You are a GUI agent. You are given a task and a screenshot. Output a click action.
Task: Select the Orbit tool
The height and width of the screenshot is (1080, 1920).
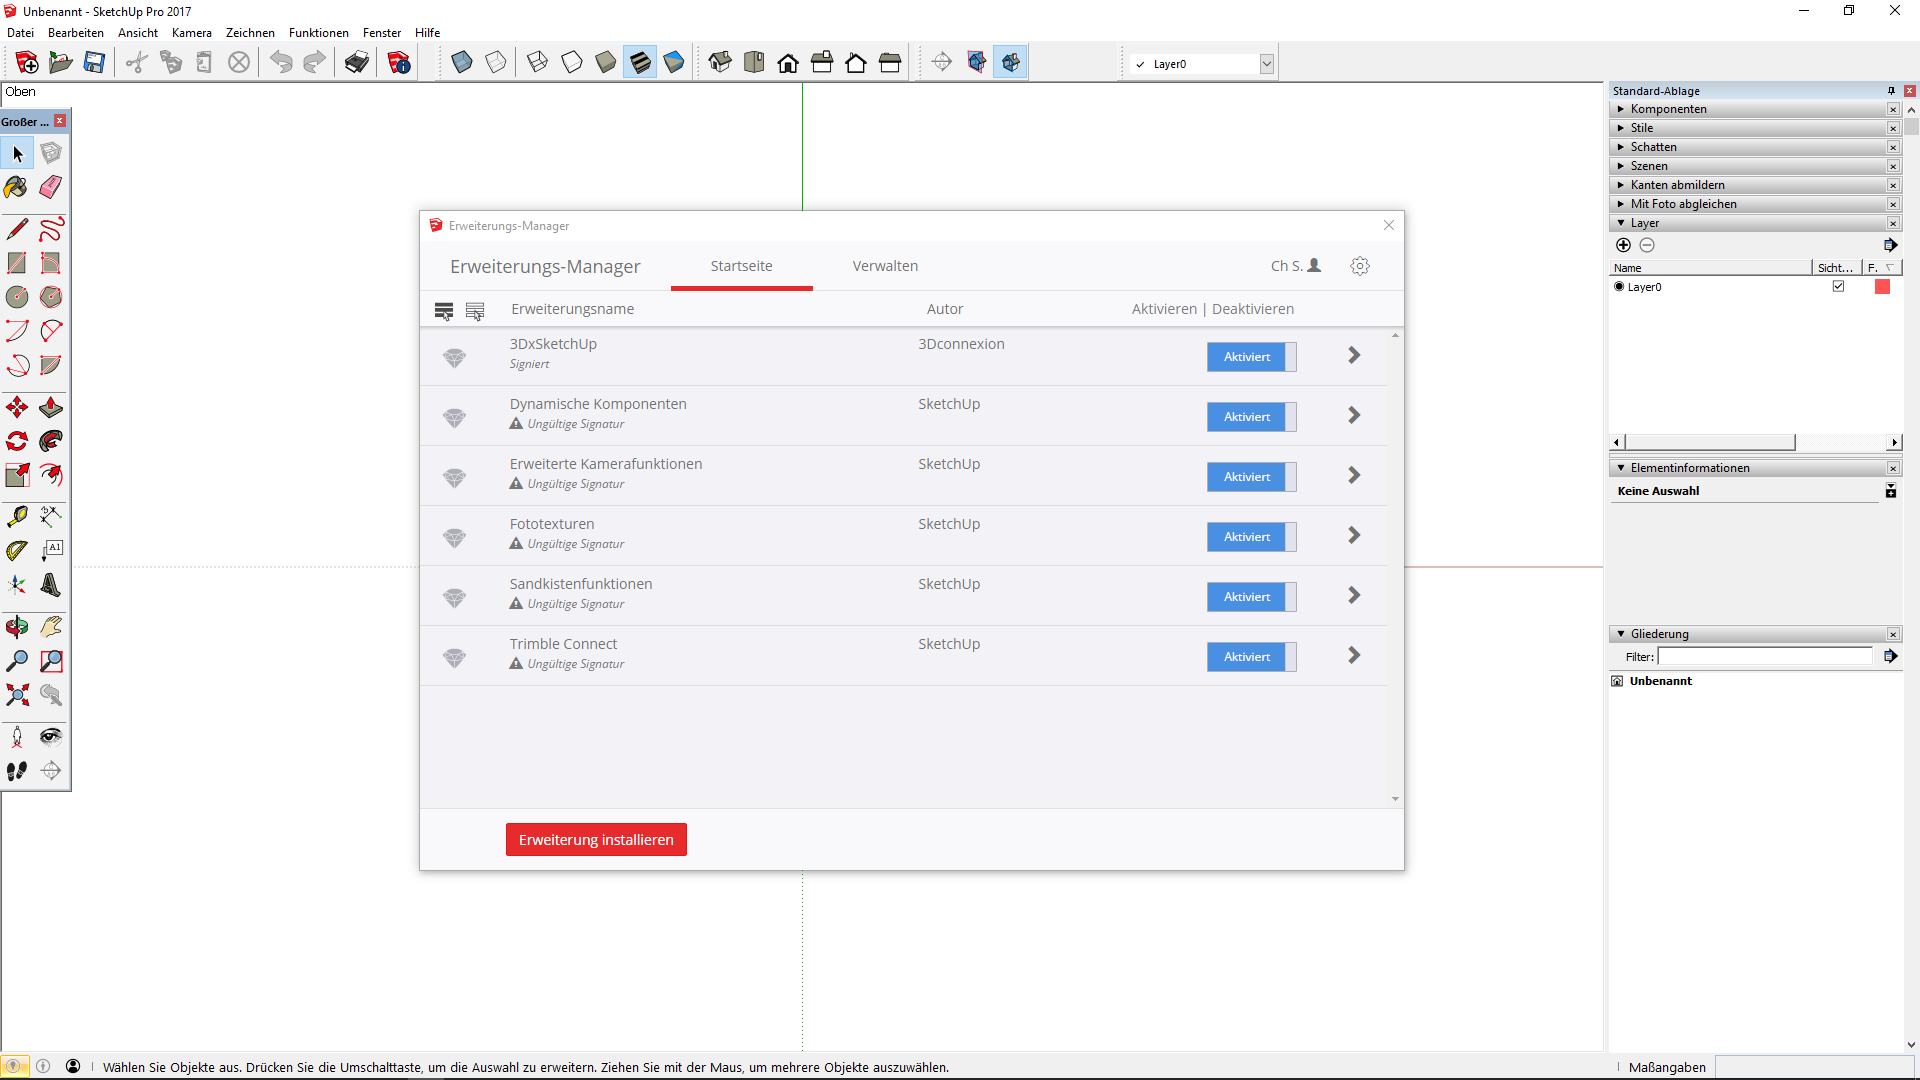pyautogui.click(x=17, y=627)
